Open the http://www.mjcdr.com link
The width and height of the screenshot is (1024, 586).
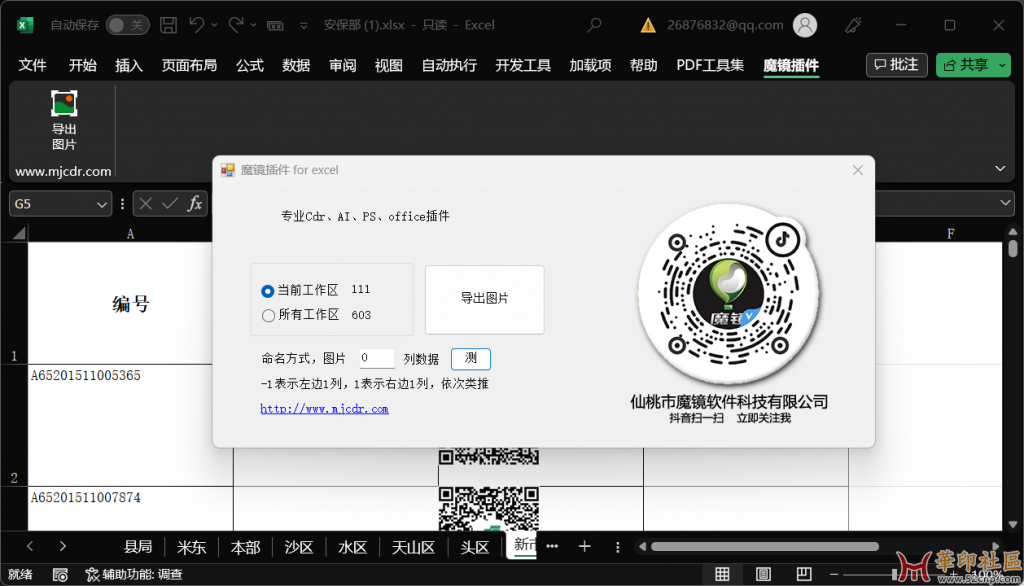point(325,409)
